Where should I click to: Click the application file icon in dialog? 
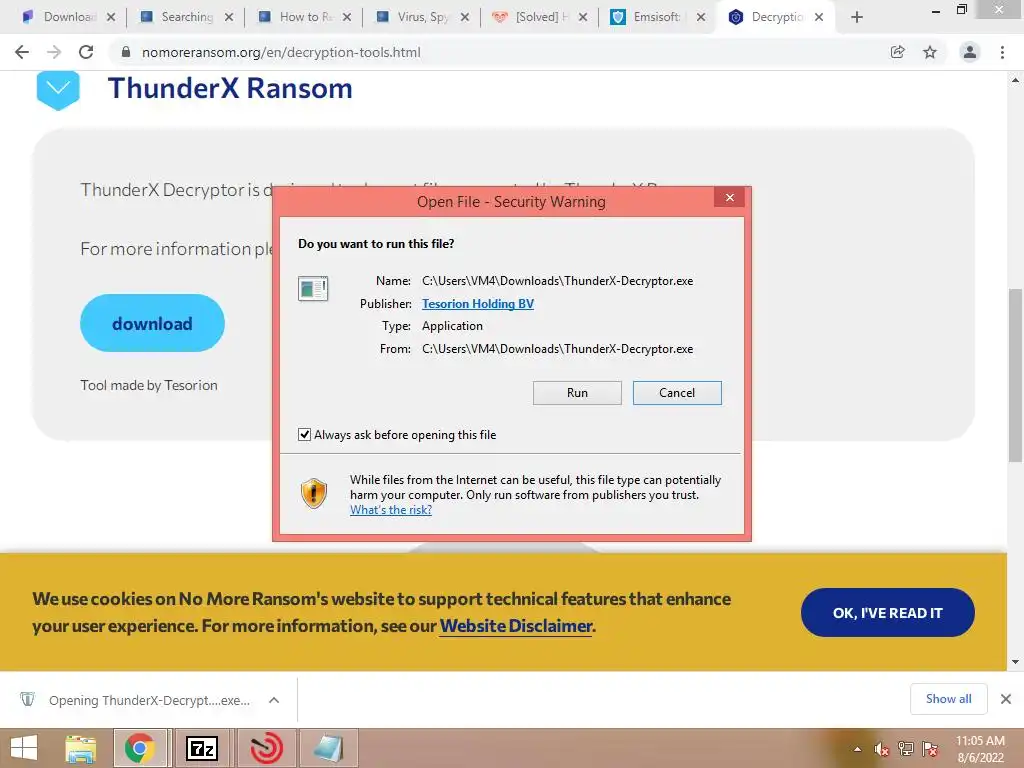(313, 288)
